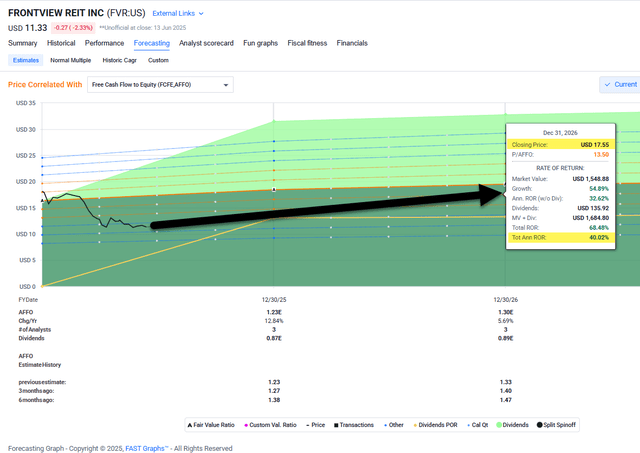Open the FAST Graphs copyright link
Image resolution: width=640 pixels, height=453 pixels.
(x=147, y=448)
